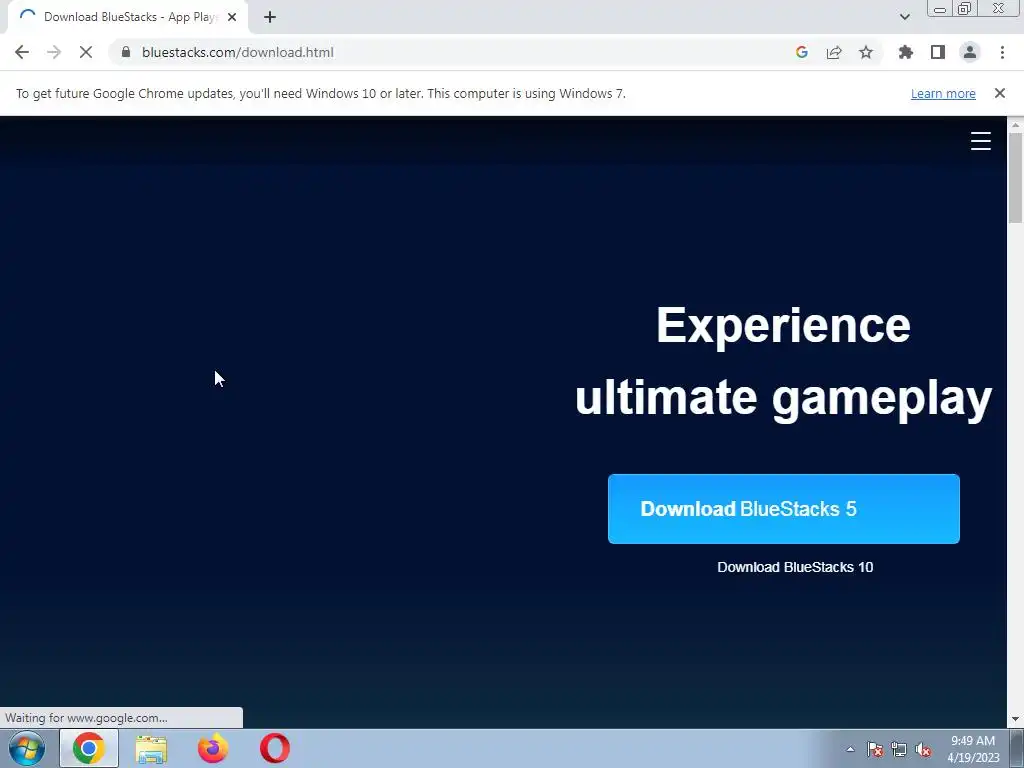Open the muted volume tray icon
This screenshot has width=1024, height=768.
pos(923,749)
